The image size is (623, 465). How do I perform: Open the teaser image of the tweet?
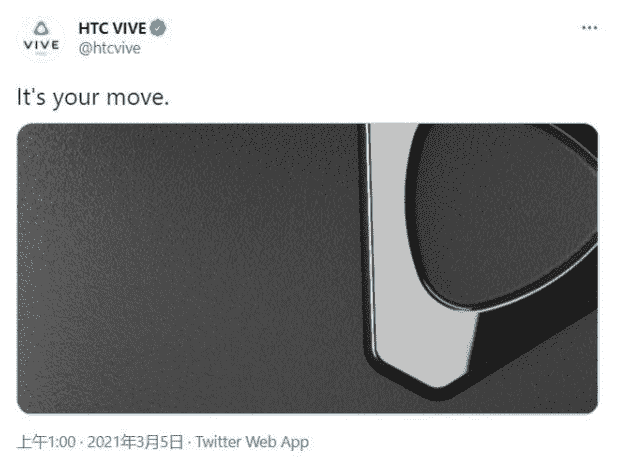point(308,269)
